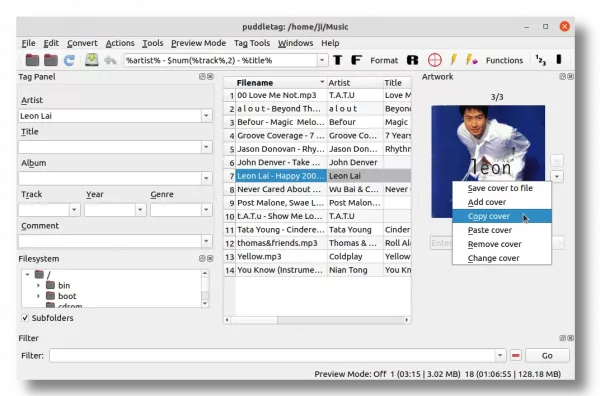600x396 pixels.
Task: Close the Filesystem dock panel
Action: tap(210, 259)
